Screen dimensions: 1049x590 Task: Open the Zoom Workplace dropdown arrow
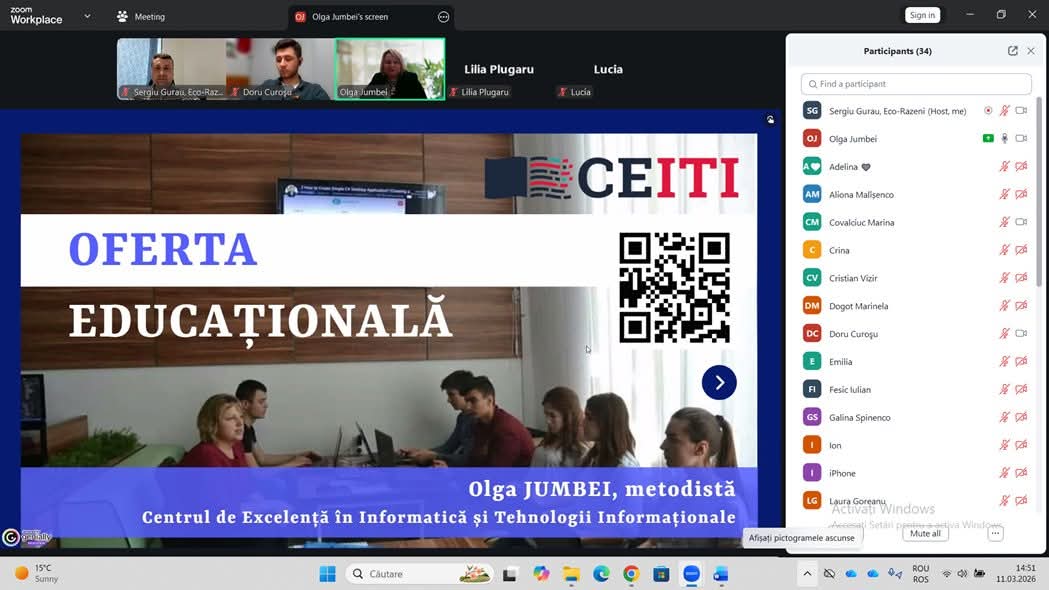(x=87, y=16)
